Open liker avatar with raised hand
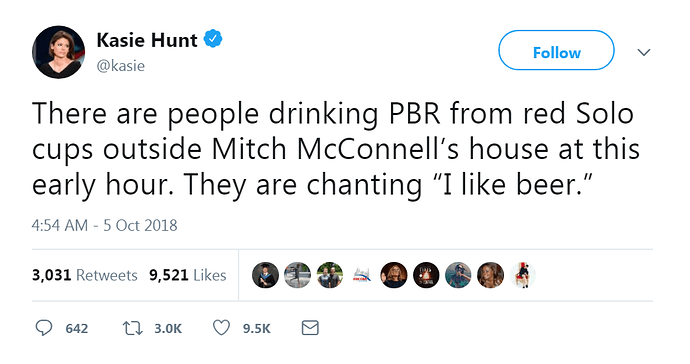Viewport: 690px width, 364px height. (394, 275)
